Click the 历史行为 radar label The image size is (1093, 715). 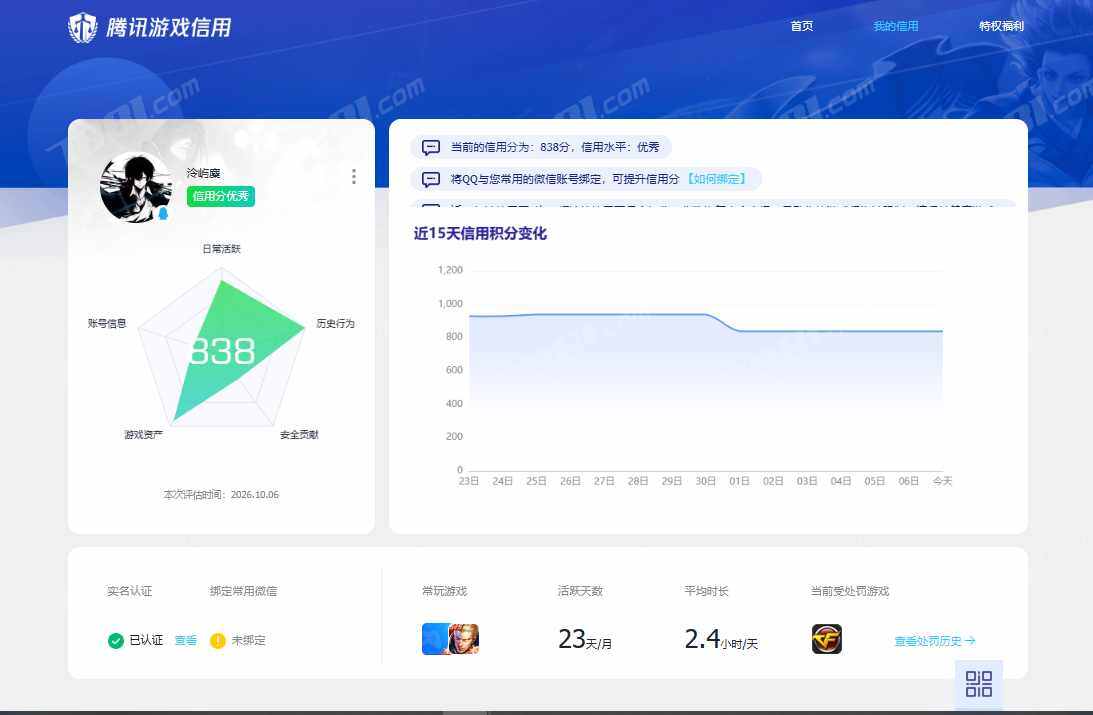pyautogui.click(x=336, y=323)
